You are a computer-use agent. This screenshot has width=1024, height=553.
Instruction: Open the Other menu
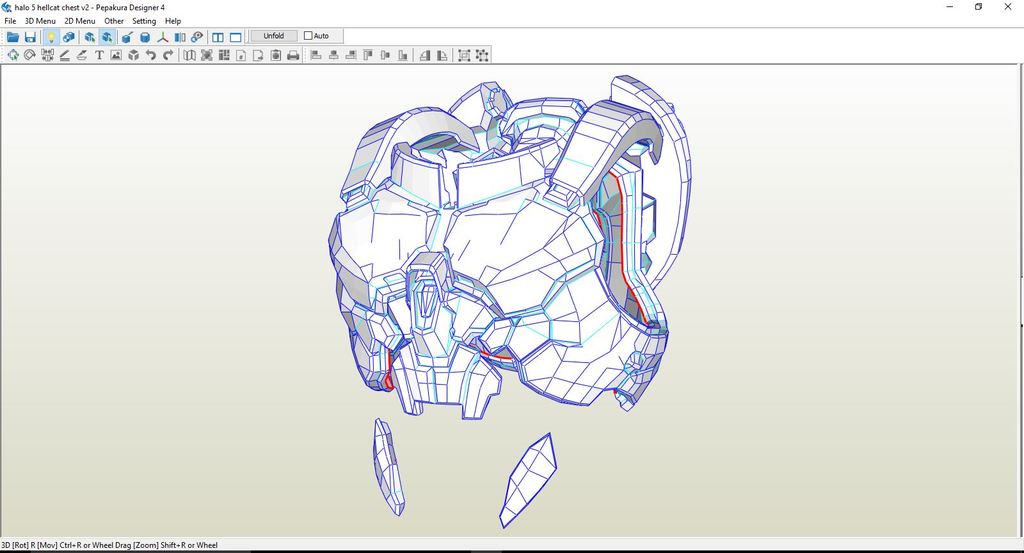(x=114, y=21)
